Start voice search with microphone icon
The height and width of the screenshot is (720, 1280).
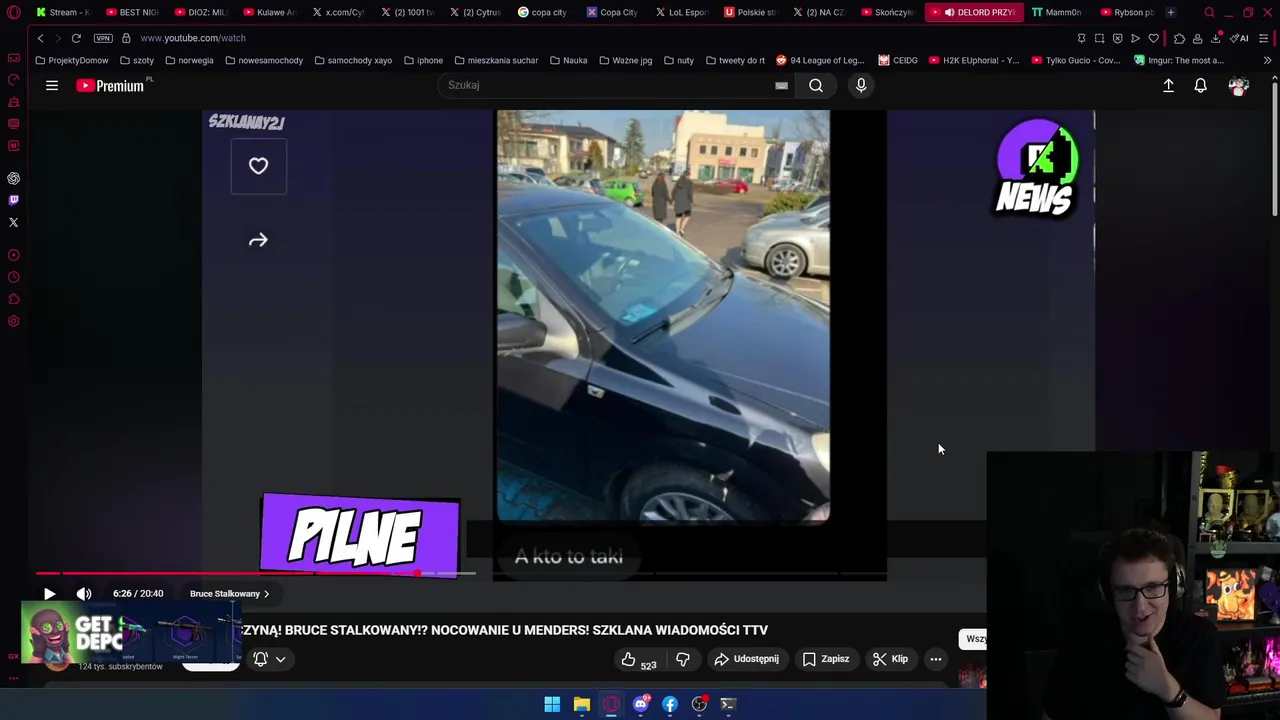click(x=861, y=85)
